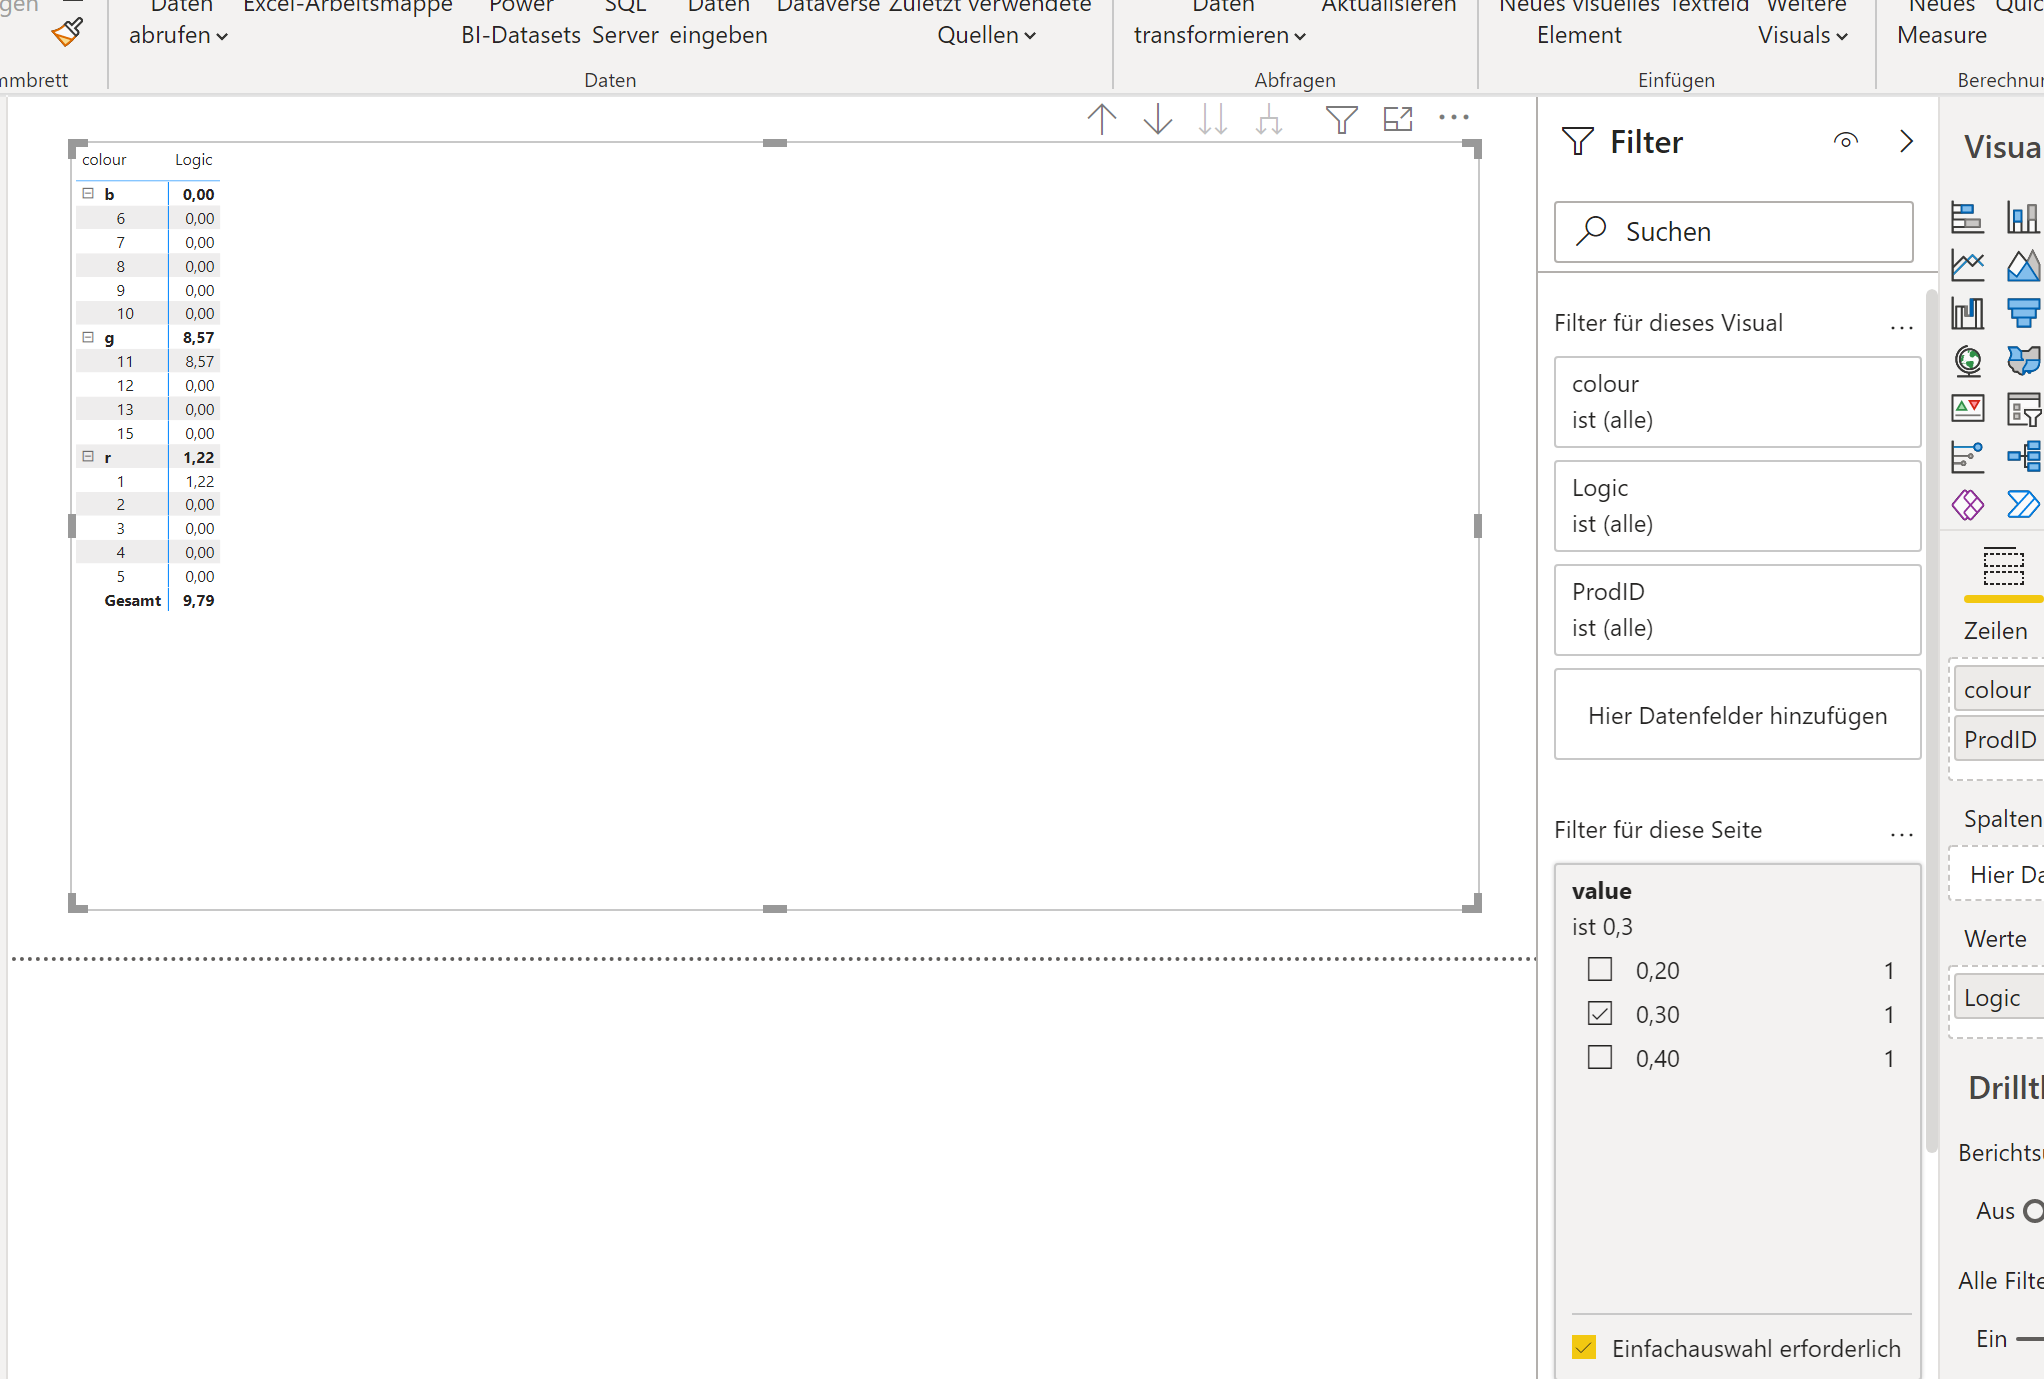The width and height of the screenshot is (2044, 1379).
Task: Uncheck the 0,30 value filter
Action: [1600, 1013]
